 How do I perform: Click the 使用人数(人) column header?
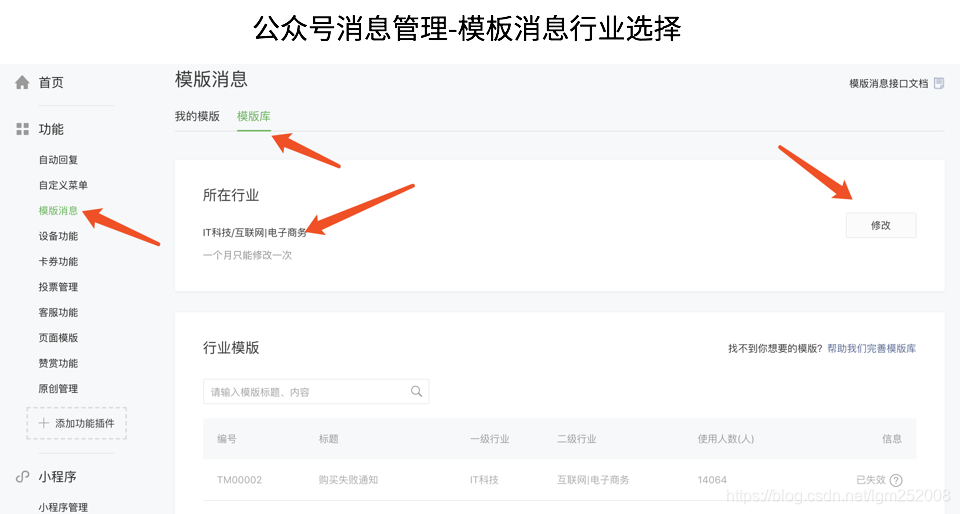(726, 439)
